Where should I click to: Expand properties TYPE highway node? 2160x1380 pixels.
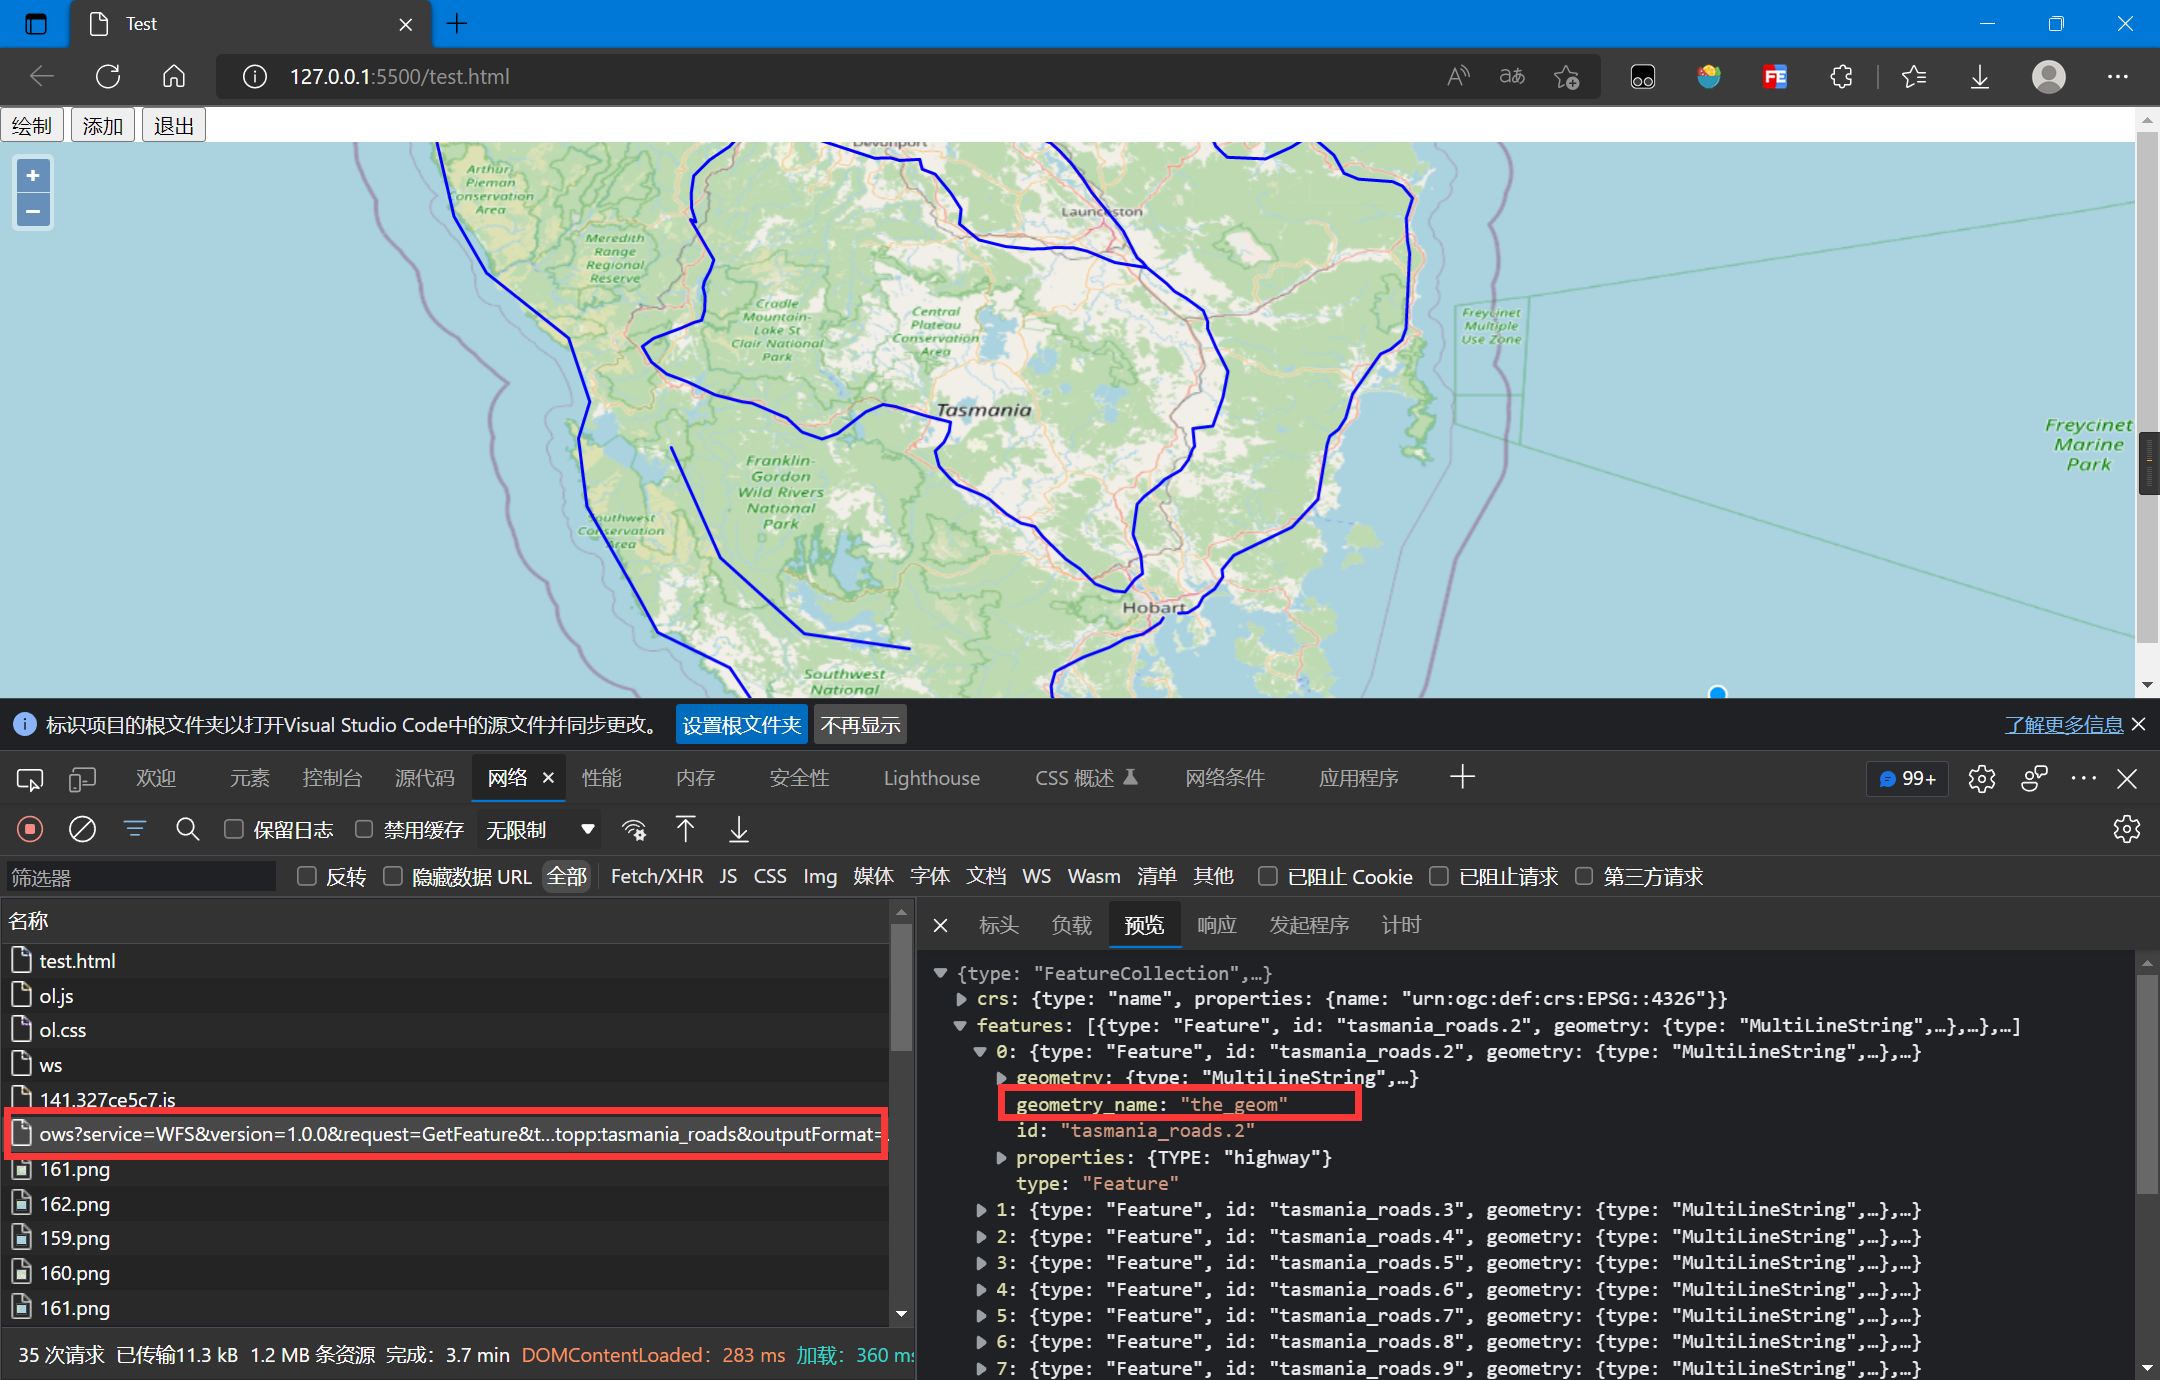1001,1158
